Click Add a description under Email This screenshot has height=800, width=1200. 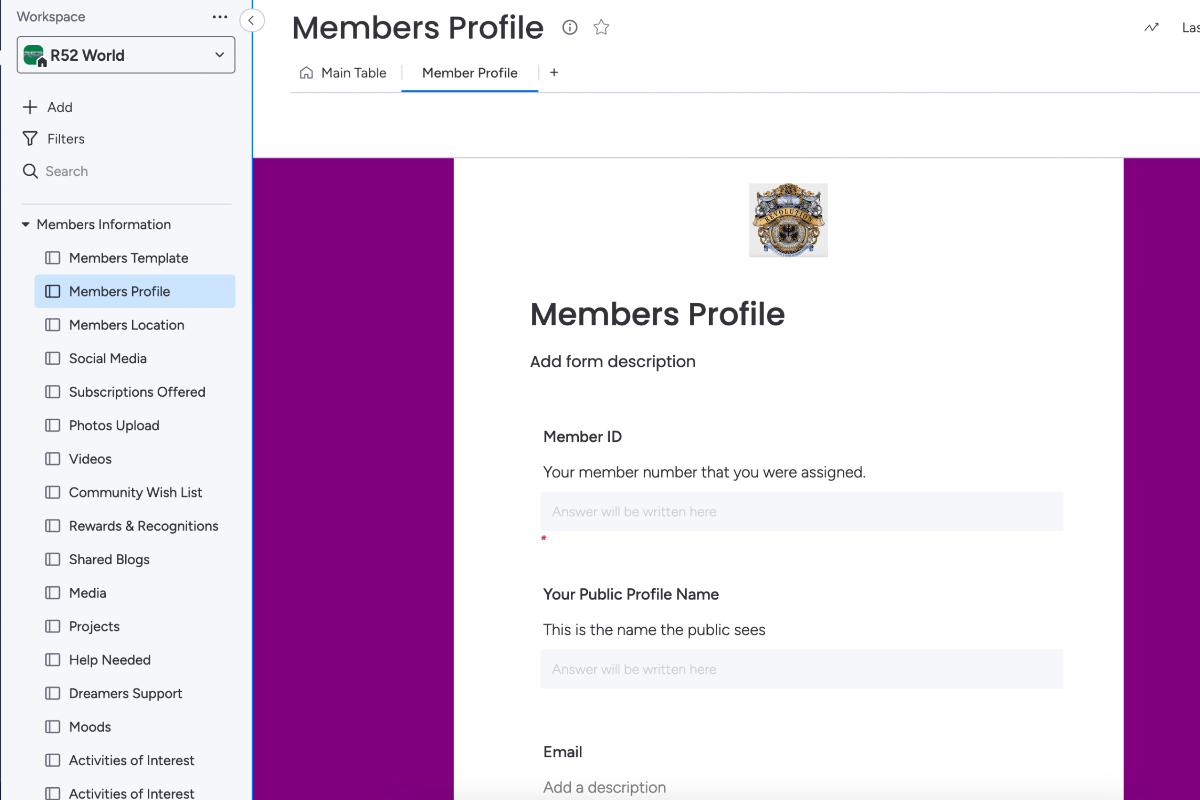pyautogui.click(x=604, y=787)
